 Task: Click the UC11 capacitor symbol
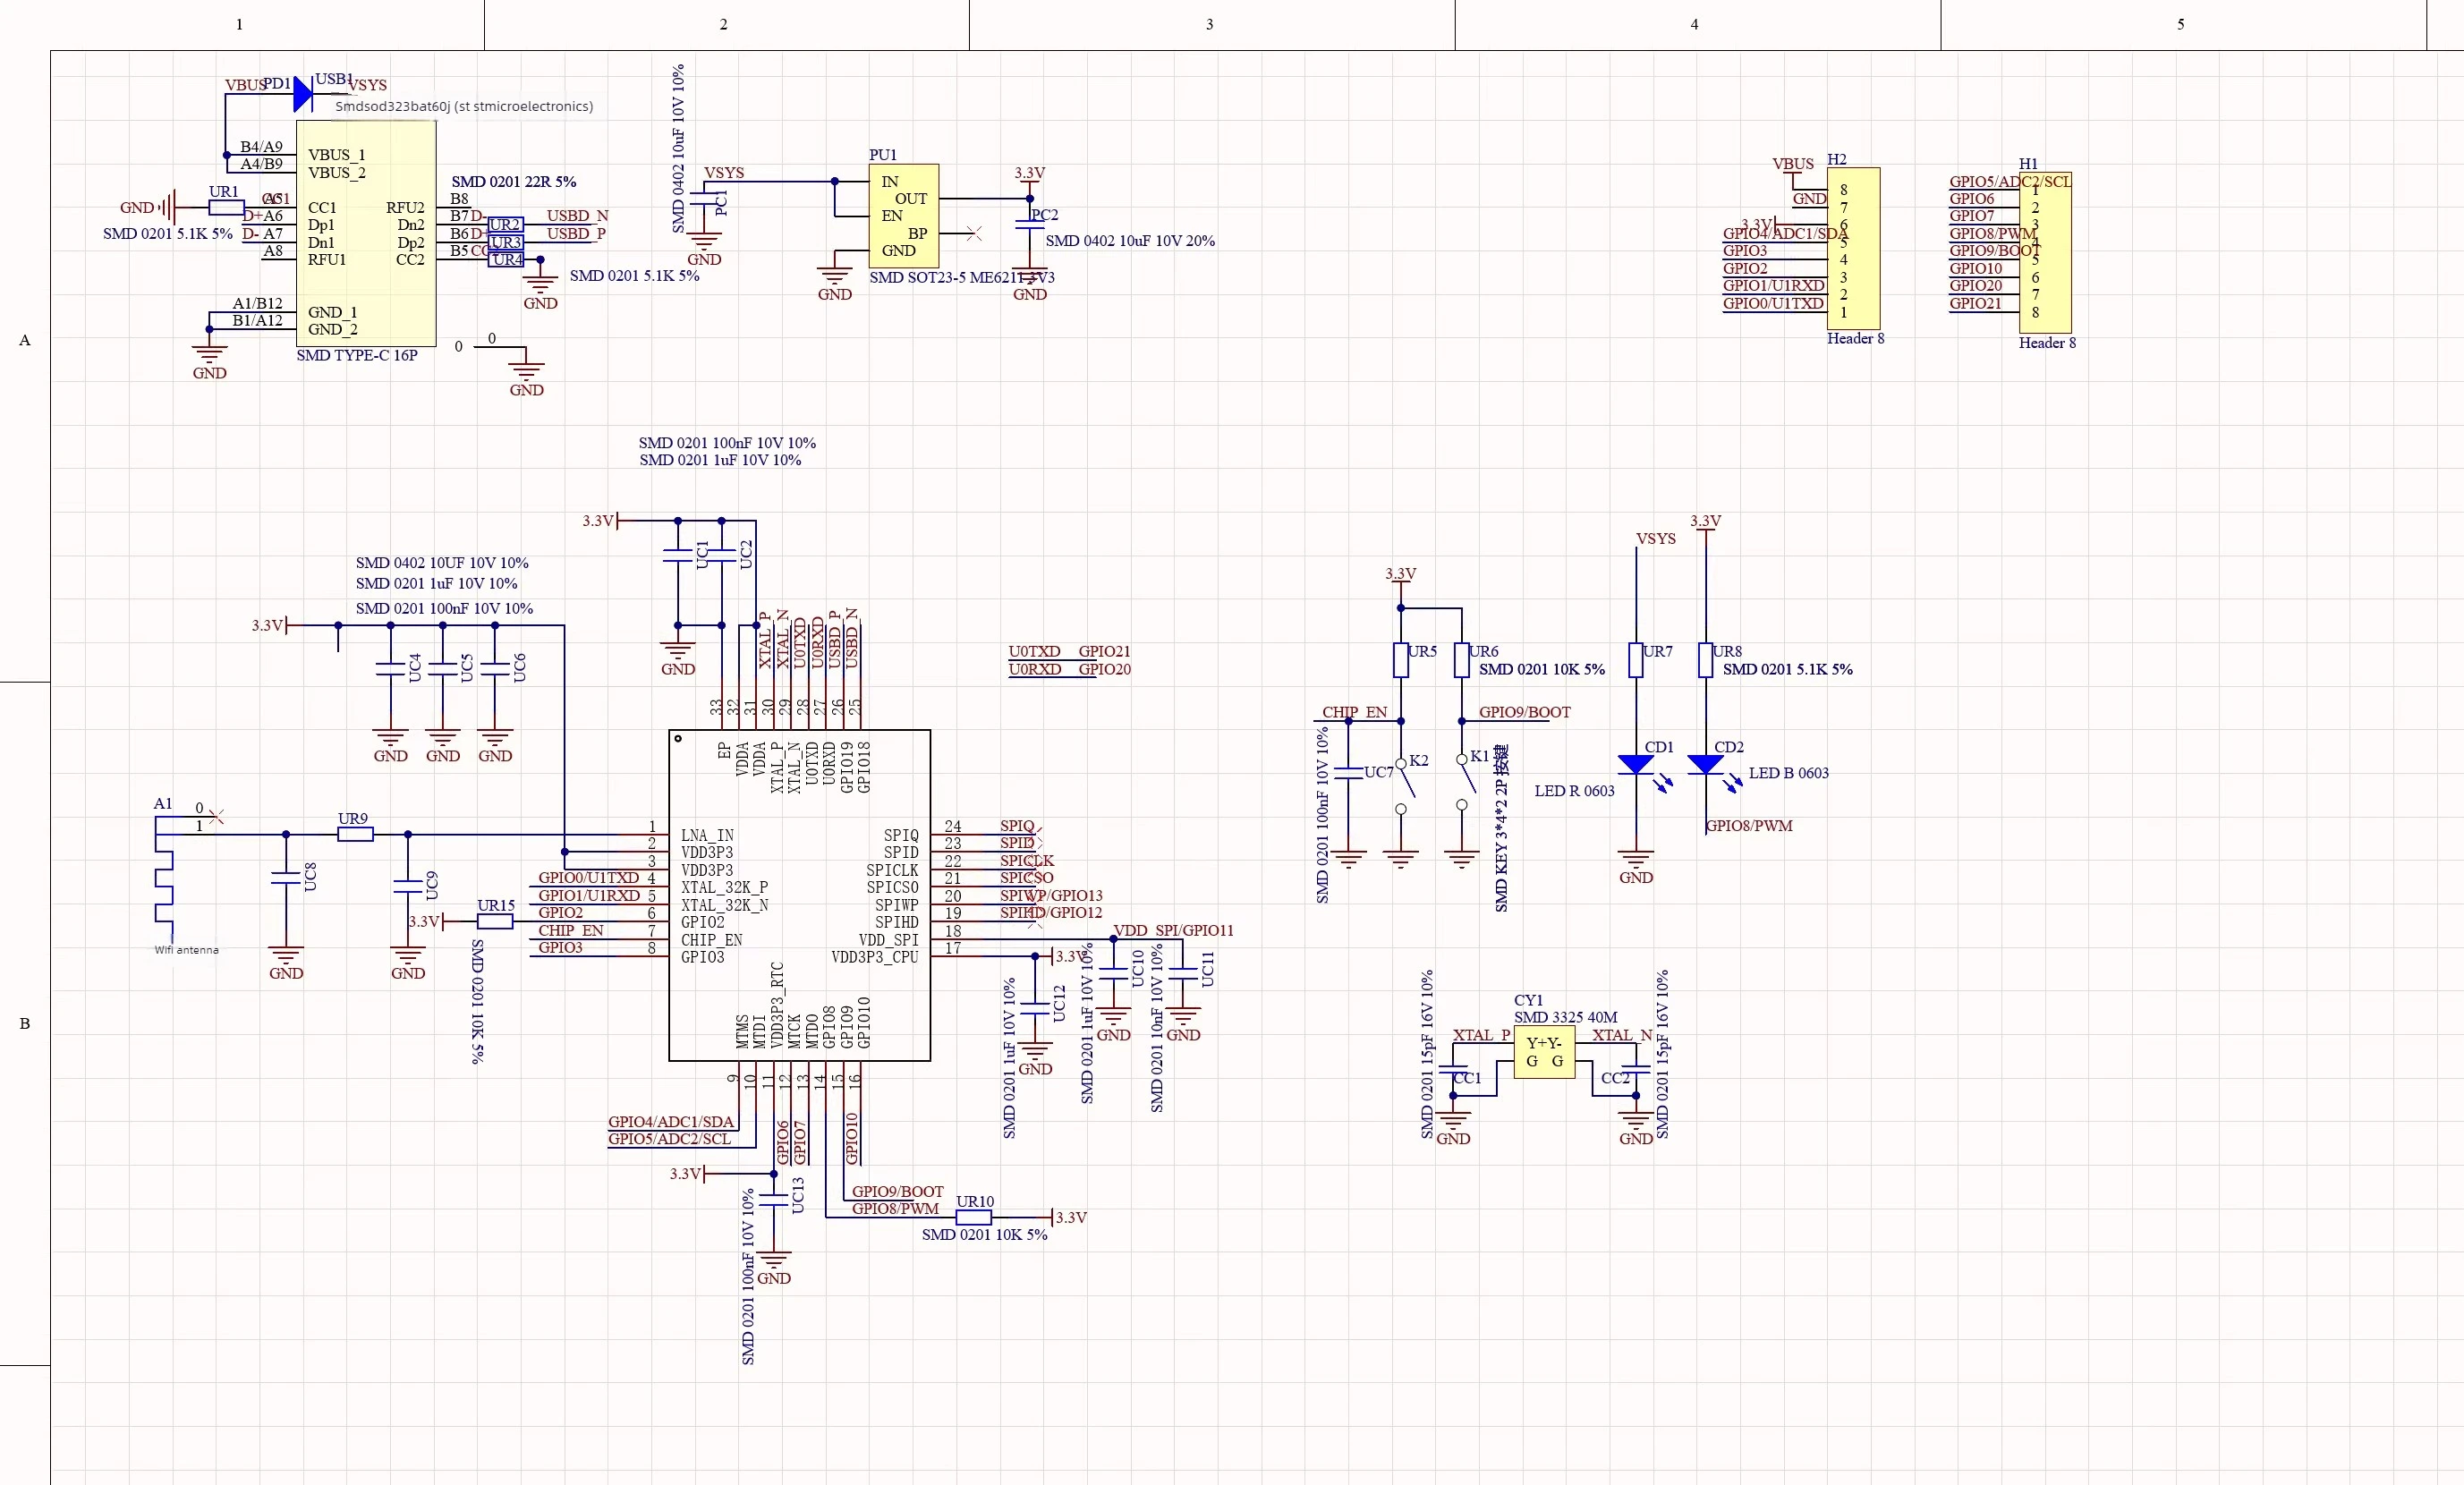1183,973
